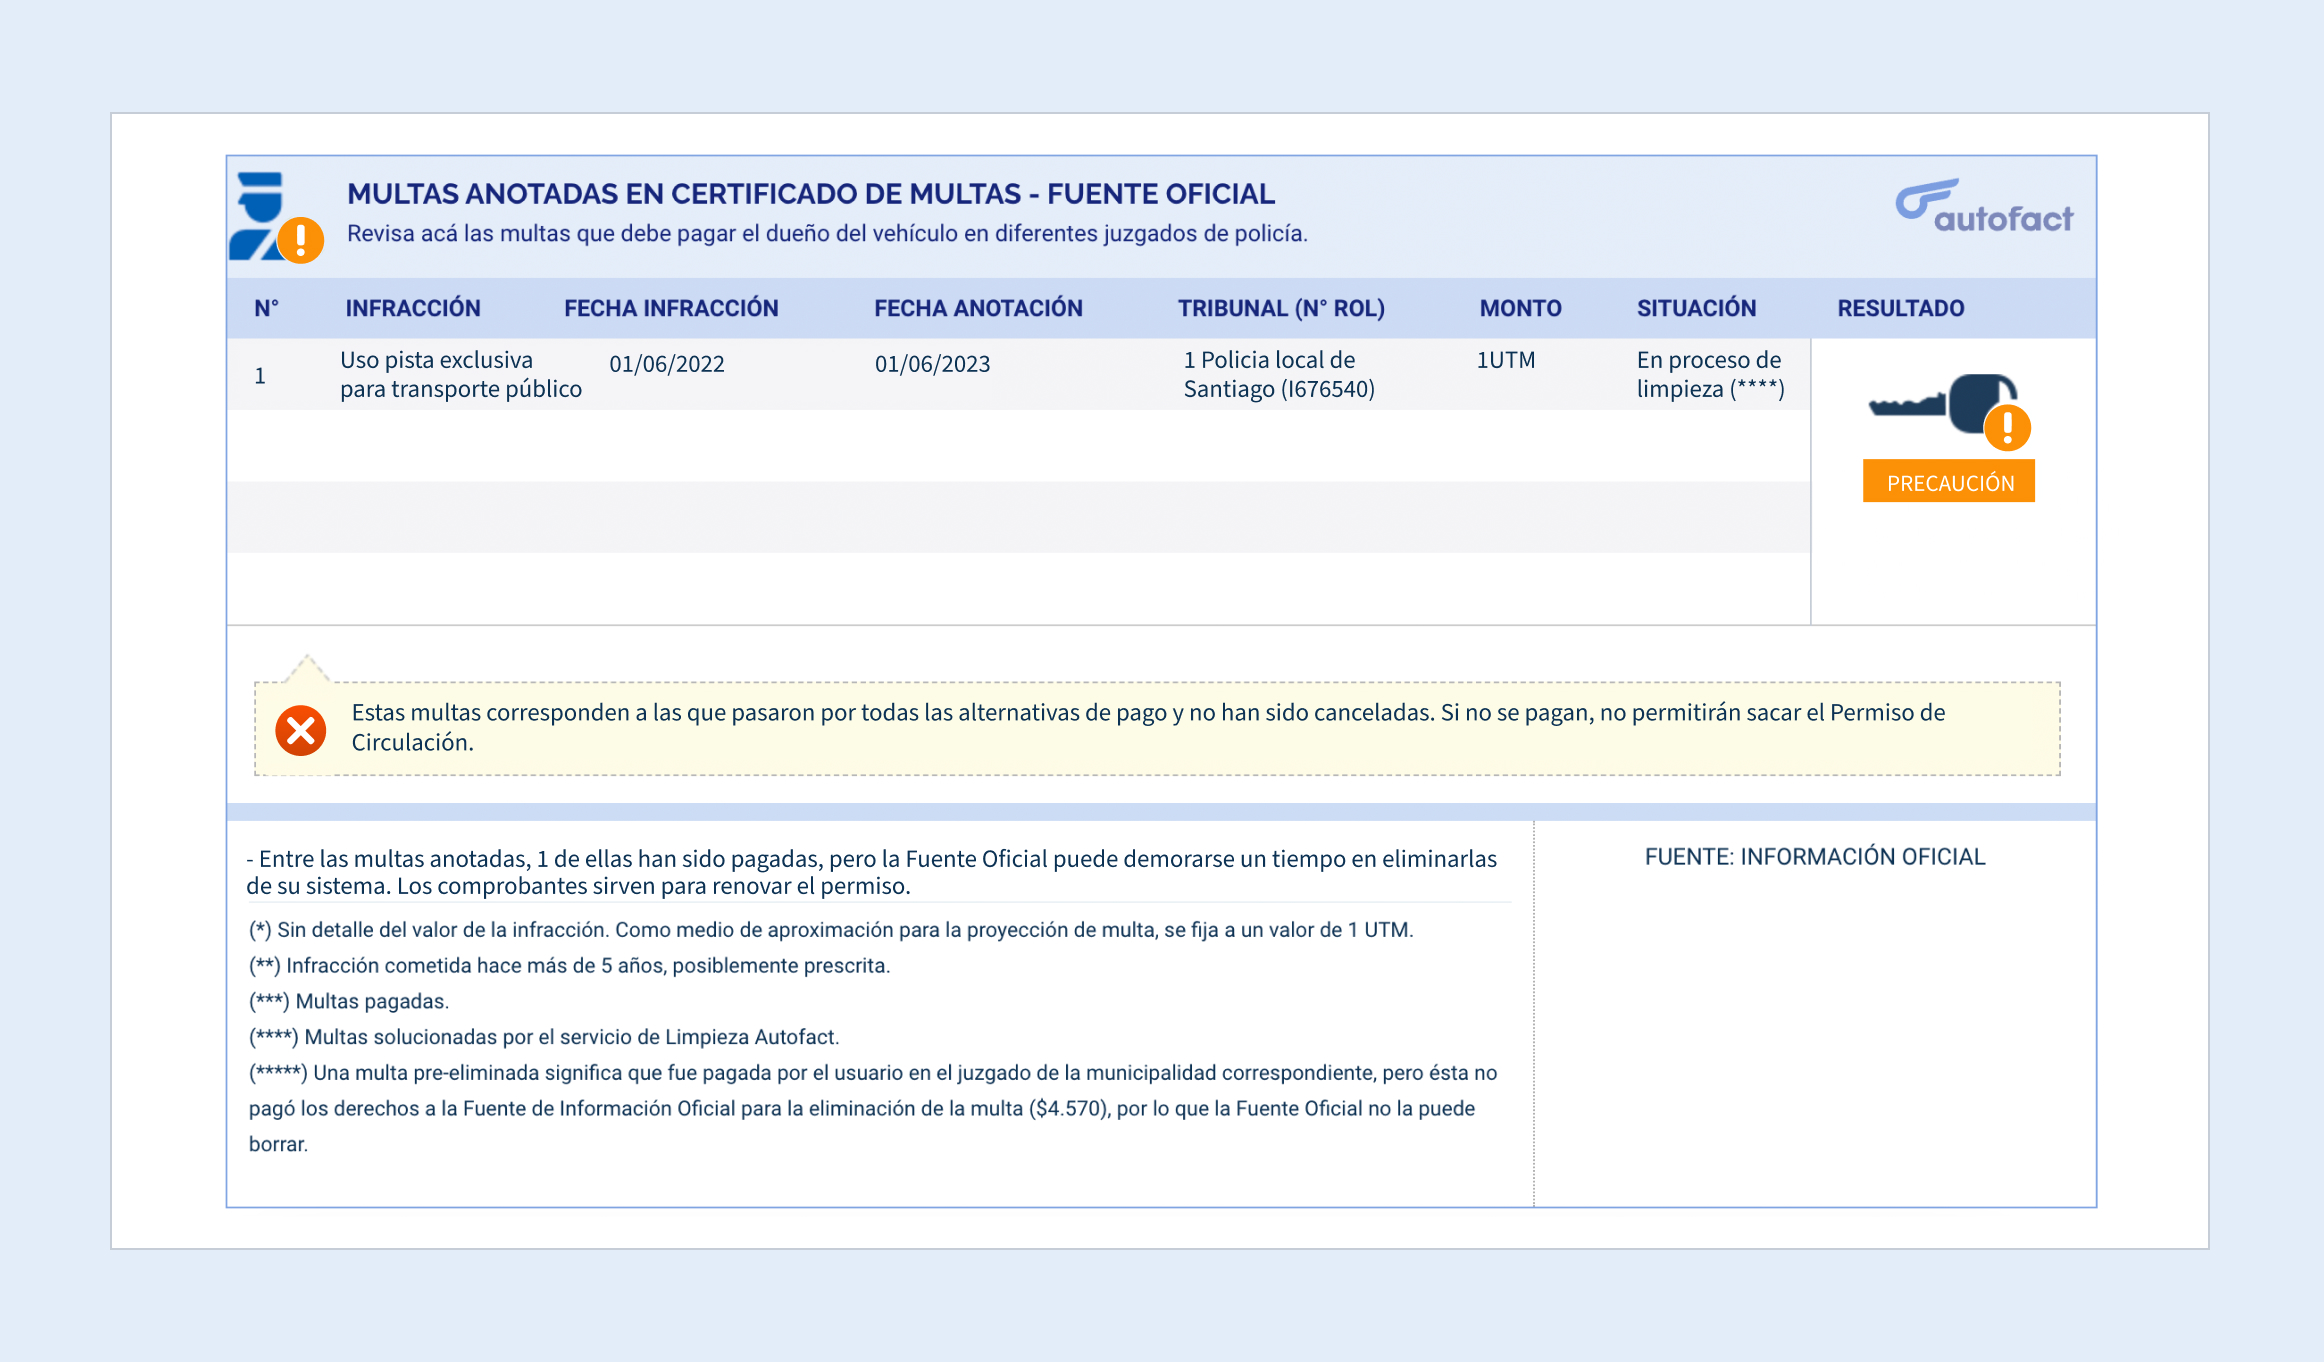Image resolution: width=2324 pixels, height=1362 pixels.
Task: Click the TRIBUNAL (N° ROL) column header
Action: [1281, 308]
